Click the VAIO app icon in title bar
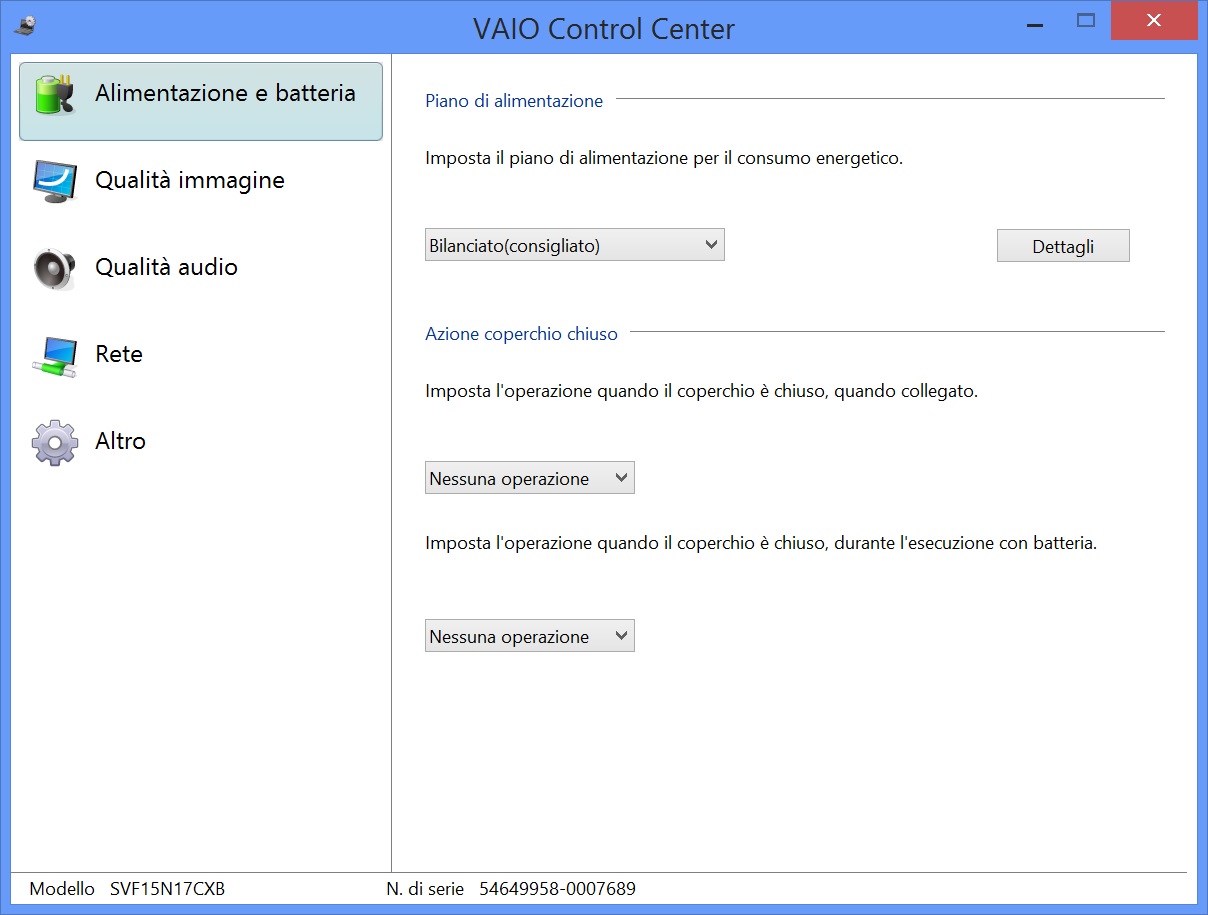 [26, 26]
